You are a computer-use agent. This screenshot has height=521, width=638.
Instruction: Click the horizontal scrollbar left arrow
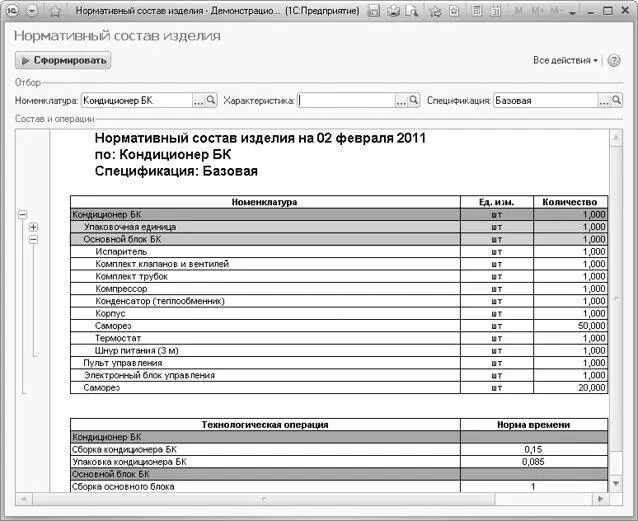pyautogui.click(x=23, y=499)
